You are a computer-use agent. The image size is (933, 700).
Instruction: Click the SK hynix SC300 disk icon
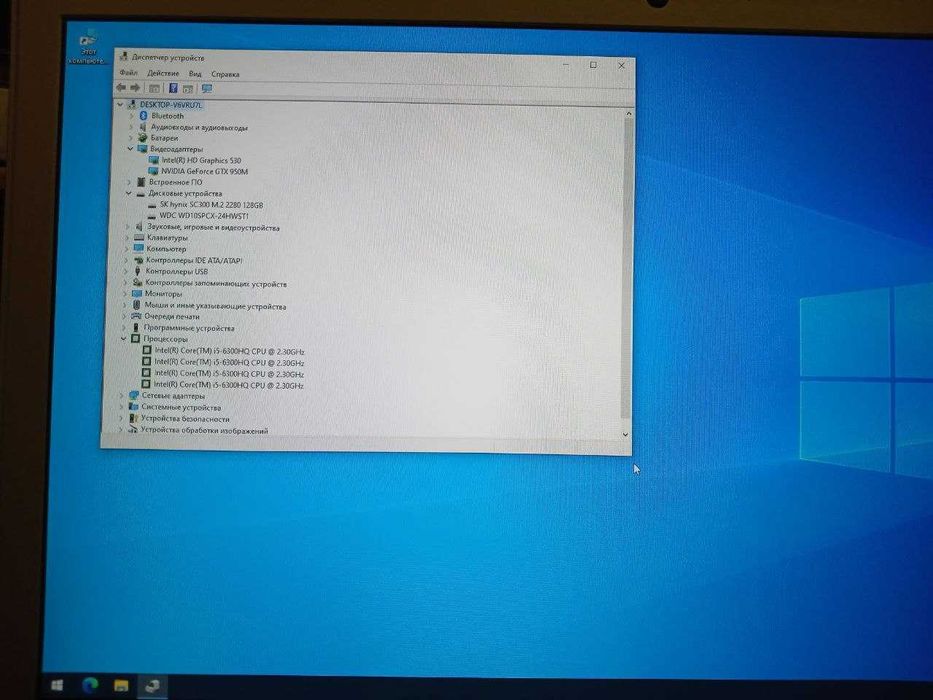[152, 205]
